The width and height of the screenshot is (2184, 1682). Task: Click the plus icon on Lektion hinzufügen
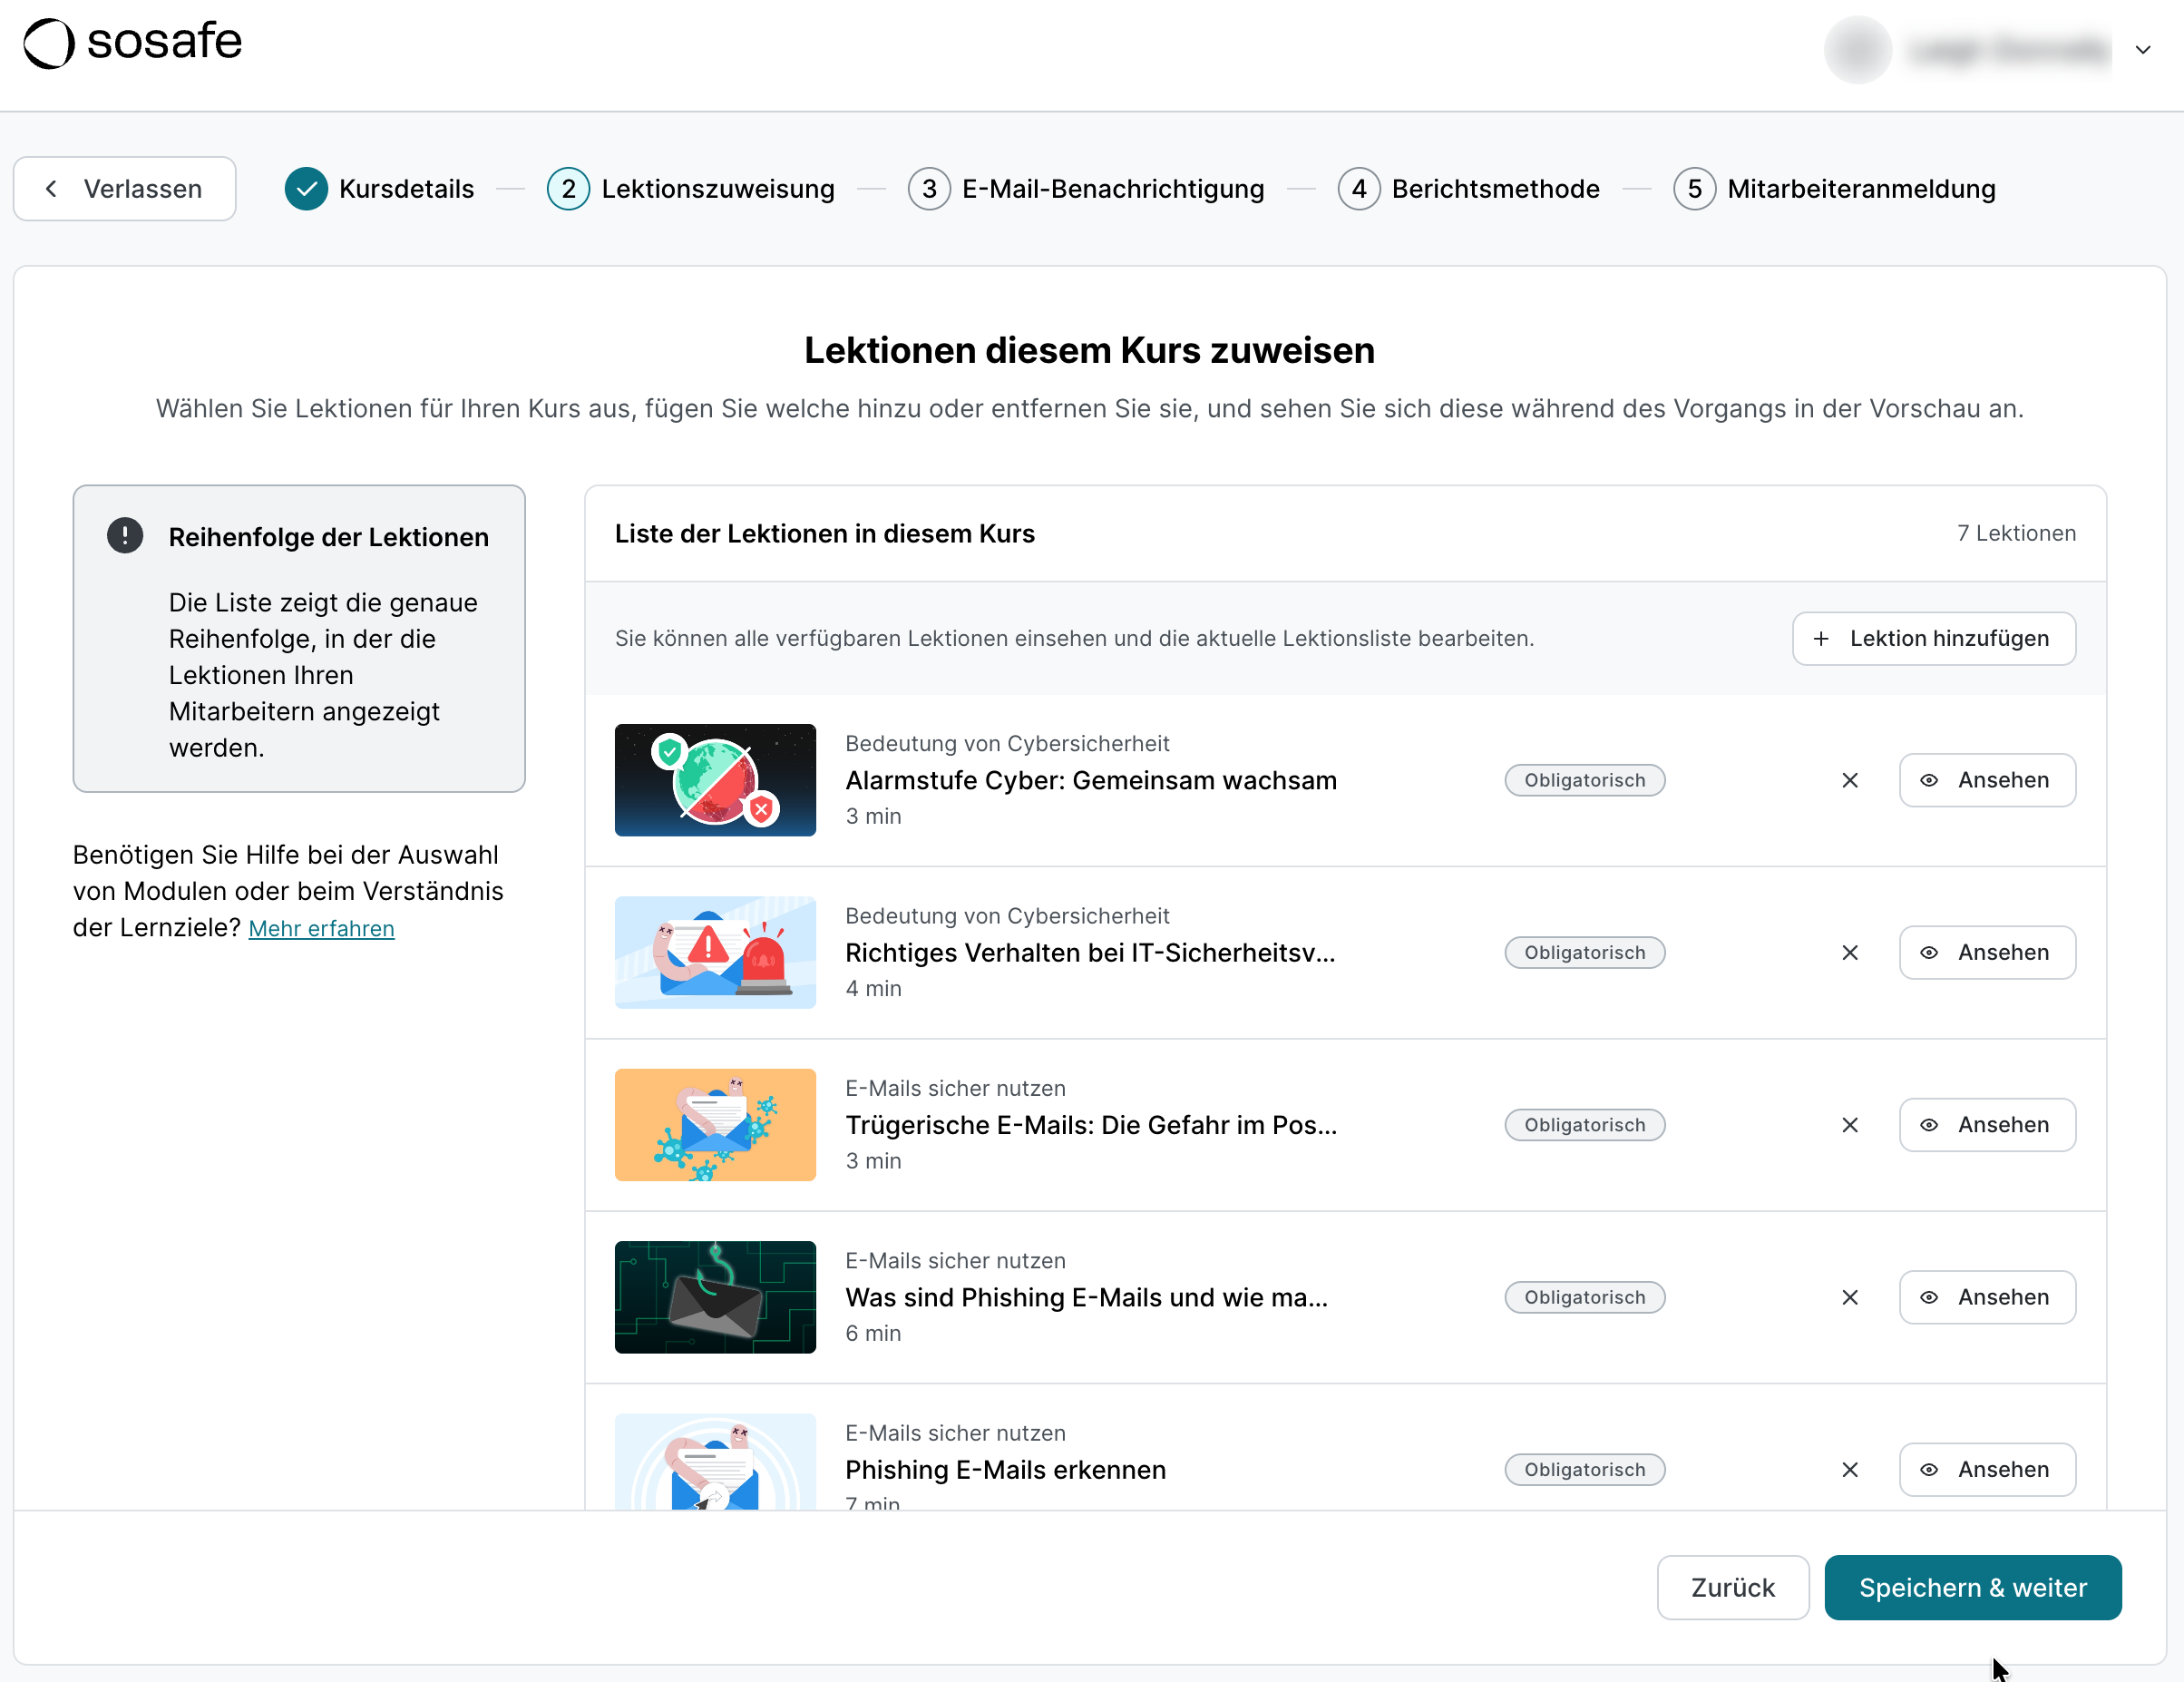[x=1823, y=638]
